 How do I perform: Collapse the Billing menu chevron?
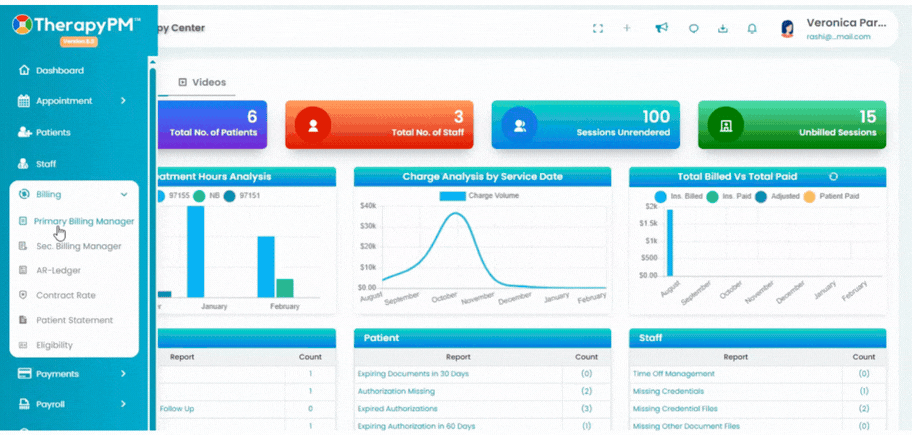coord(123,195)
